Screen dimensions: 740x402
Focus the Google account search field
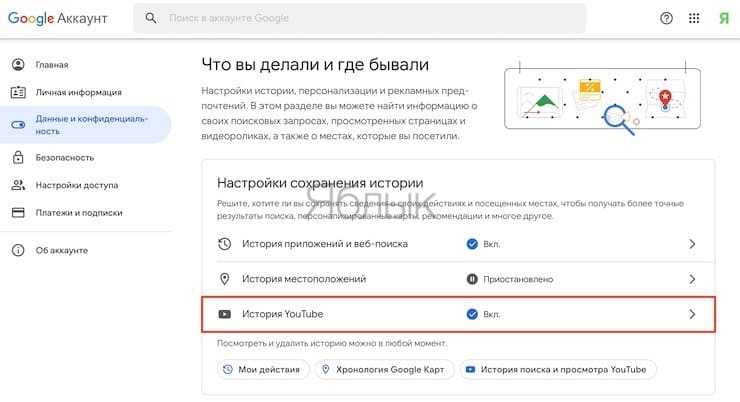point(360,18)
